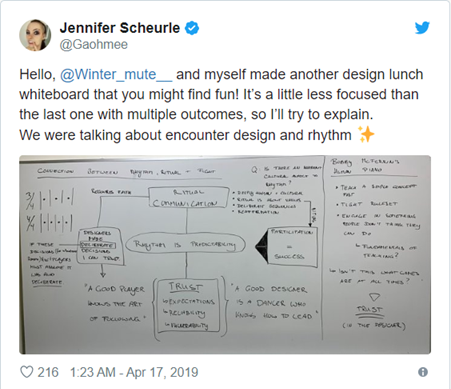Like the tweet with the heart icon
The width and height of the screenshot is (451, 389).
[x=27, y=372]
